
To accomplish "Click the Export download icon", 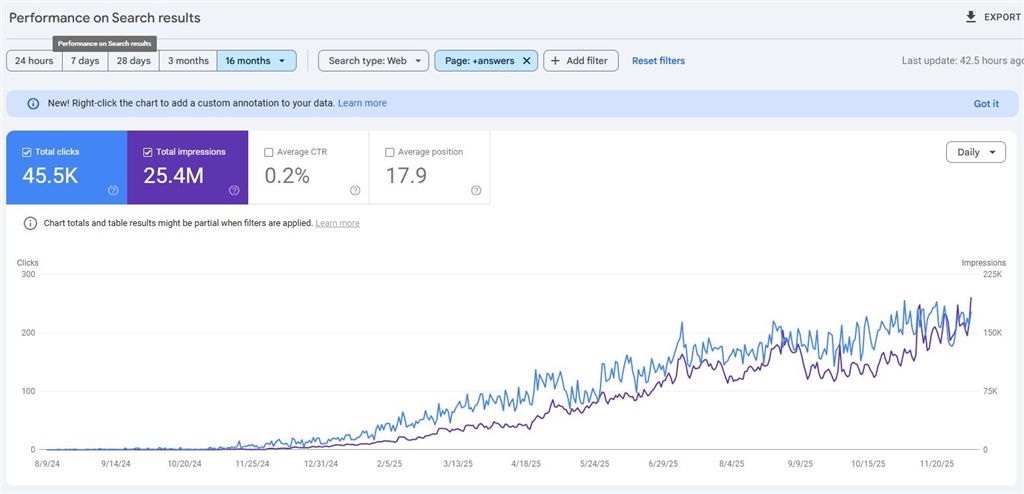I will click(970, 17).
